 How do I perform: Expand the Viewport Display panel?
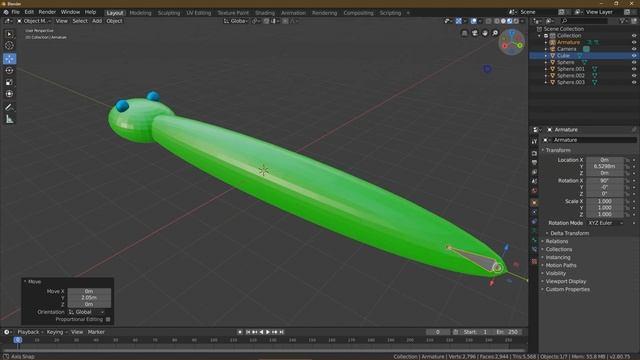566,281
